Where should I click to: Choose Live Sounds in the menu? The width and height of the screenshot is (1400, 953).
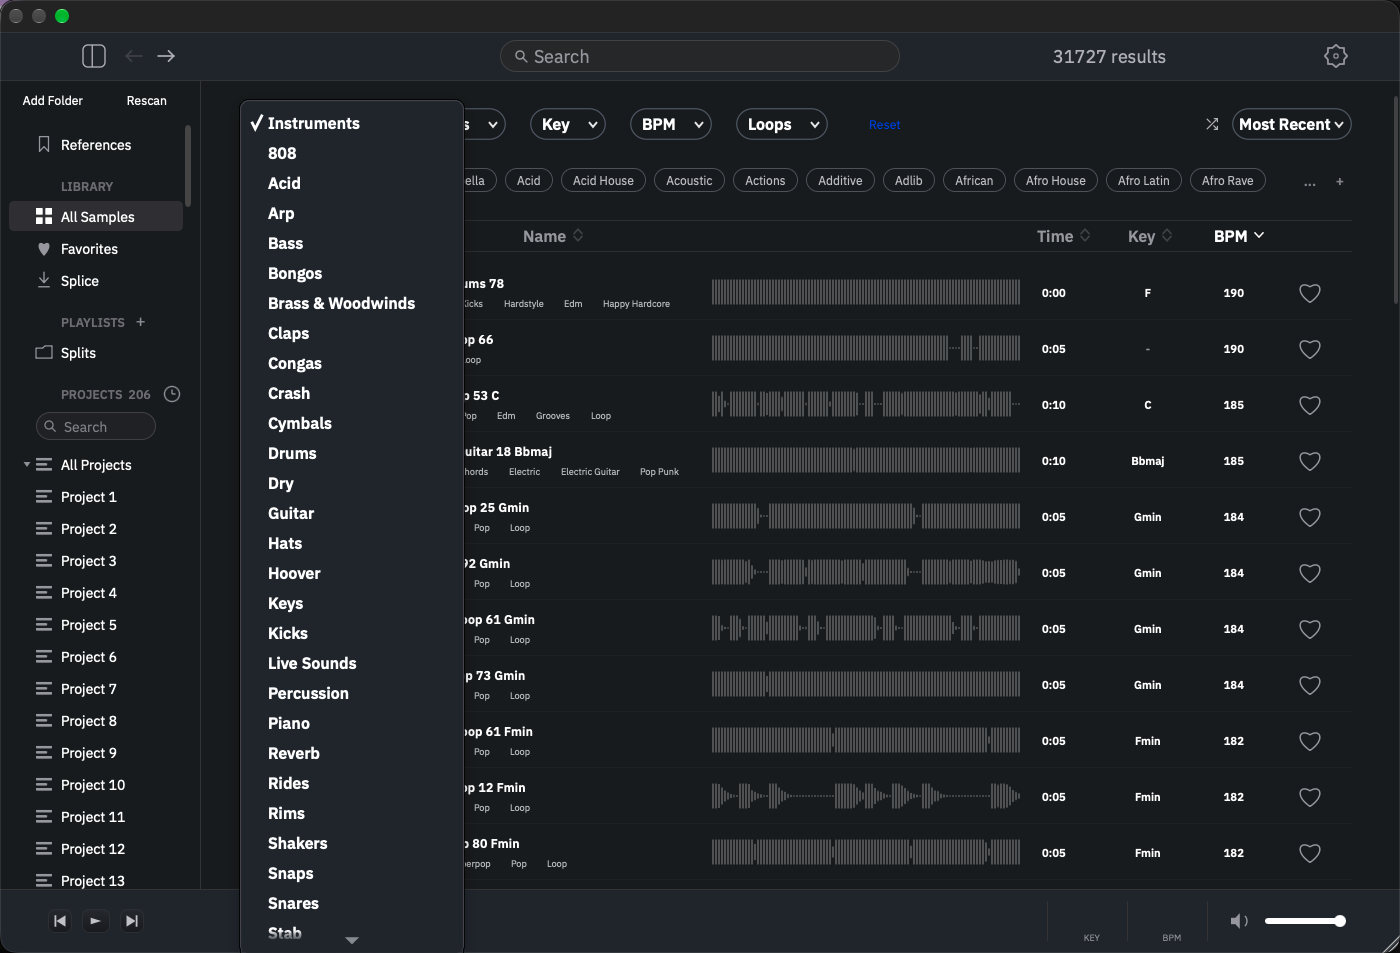pos(352,663)
